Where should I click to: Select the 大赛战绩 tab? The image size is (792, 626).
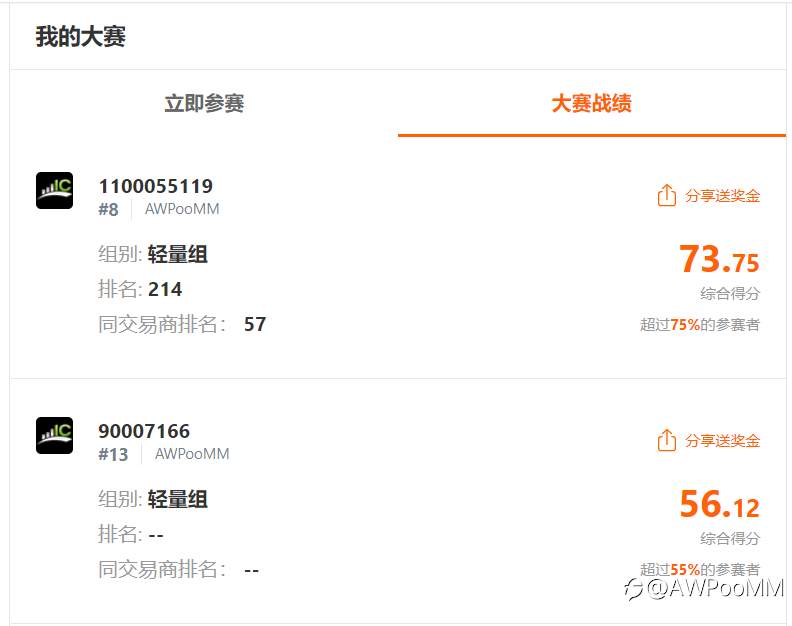click(591, 103)
